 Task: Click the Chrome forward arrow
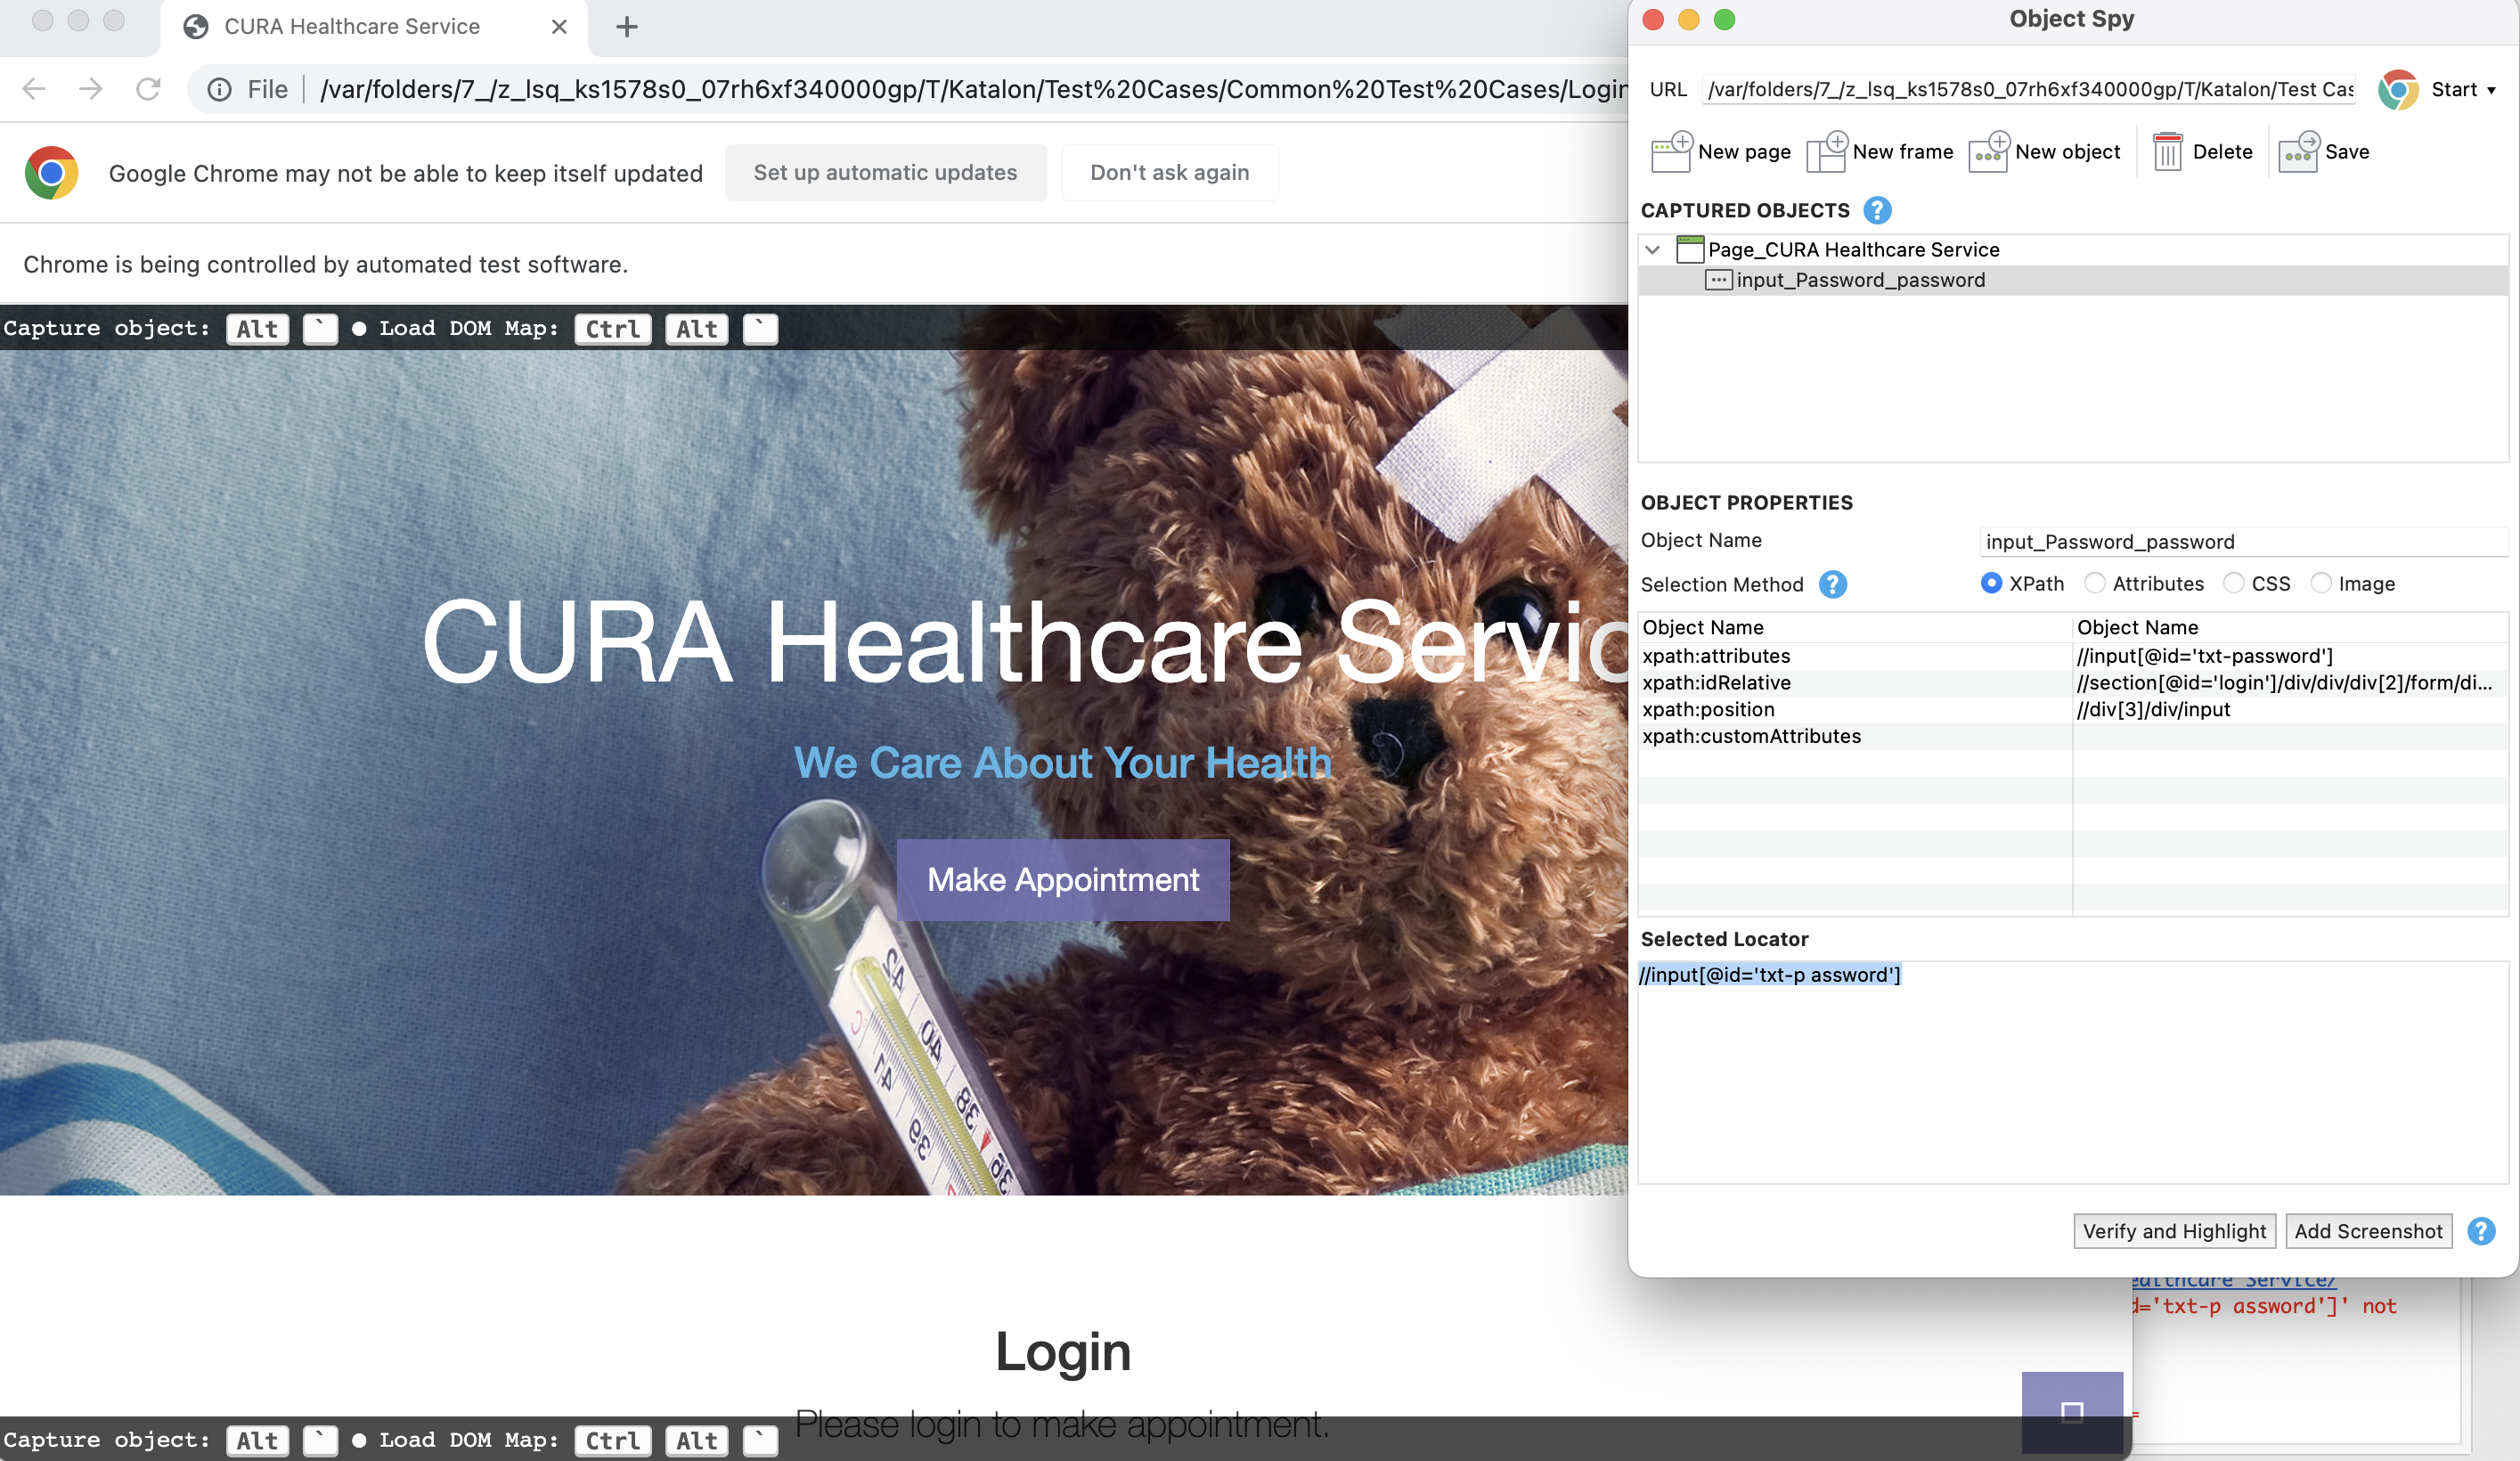tap(91, 89)
